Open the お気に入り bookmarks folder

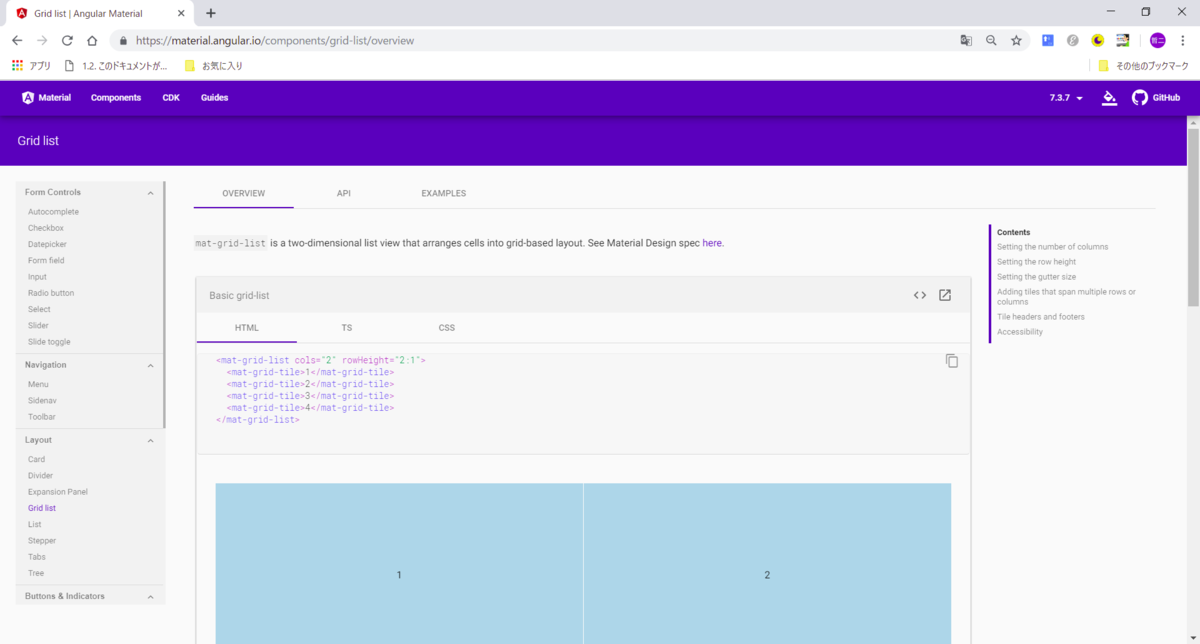click(214, 66)
